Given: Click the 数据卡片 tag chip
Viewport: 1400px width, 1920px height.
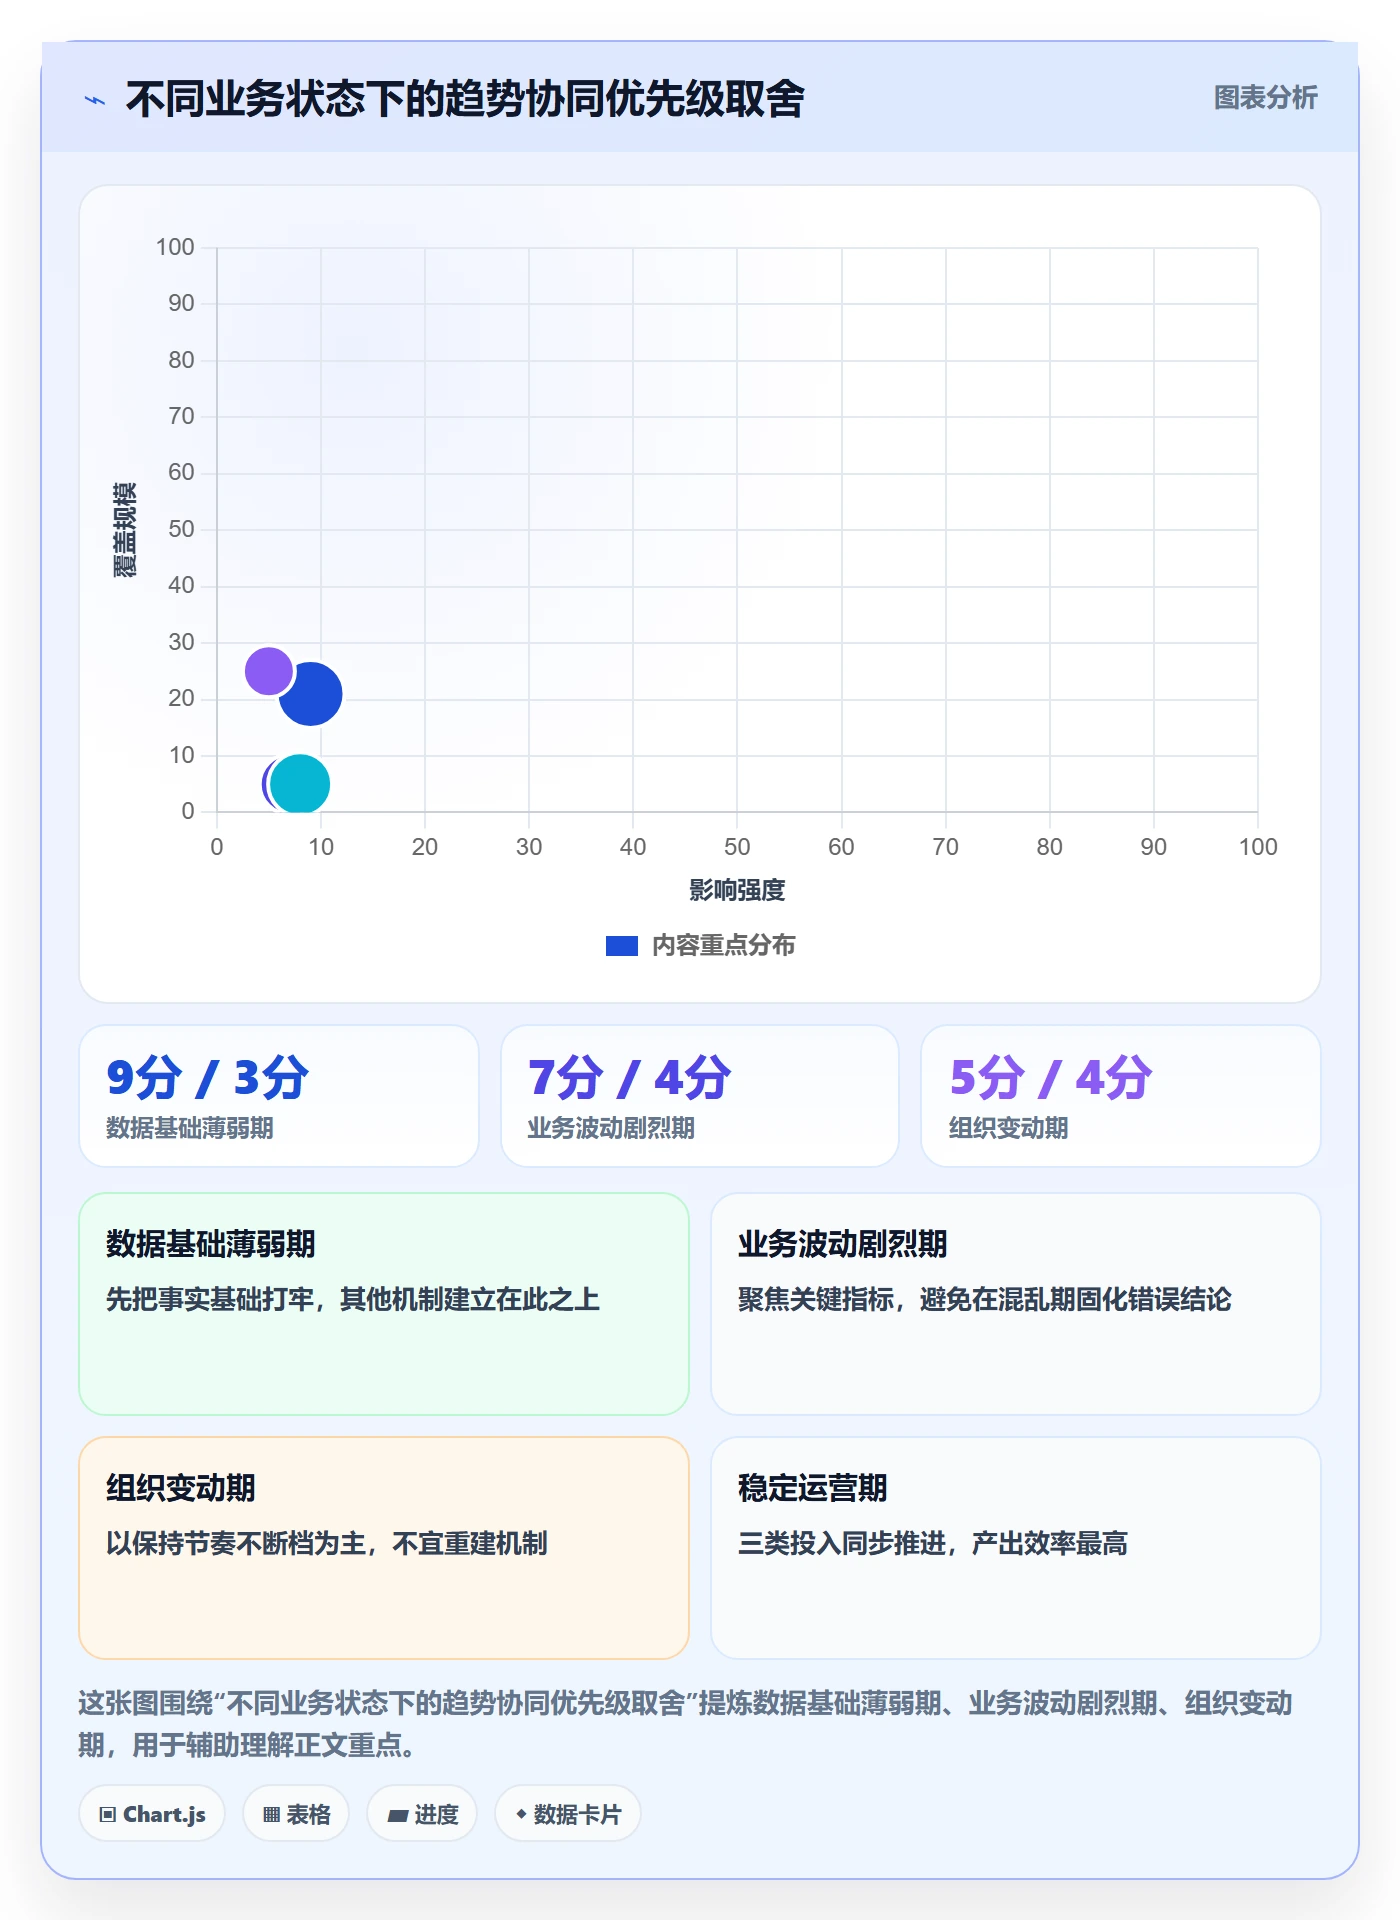Looking at the screenshot, I should [x=568, y=1814].
